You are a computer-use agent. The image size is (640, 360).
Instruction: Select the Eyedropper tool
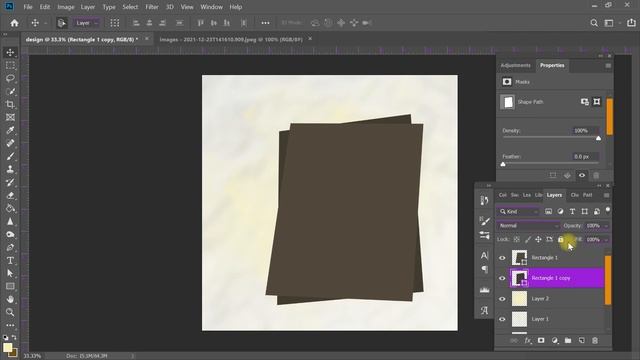[10, 130]
